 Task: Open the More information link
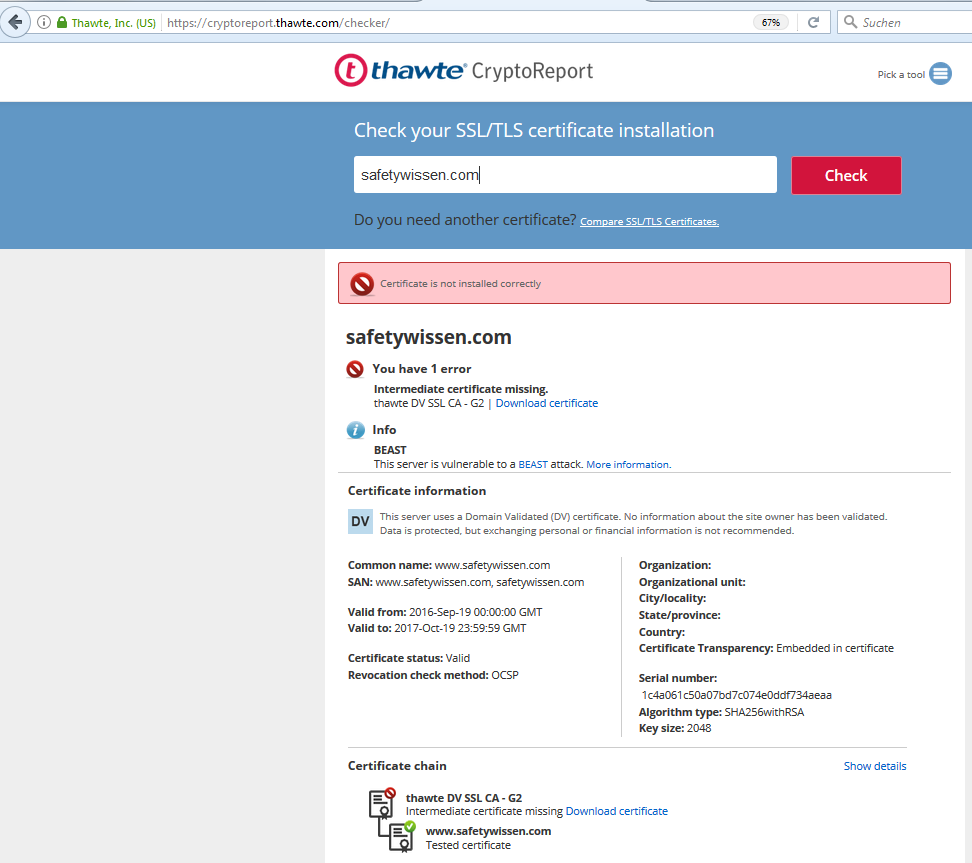coord(629,464)
